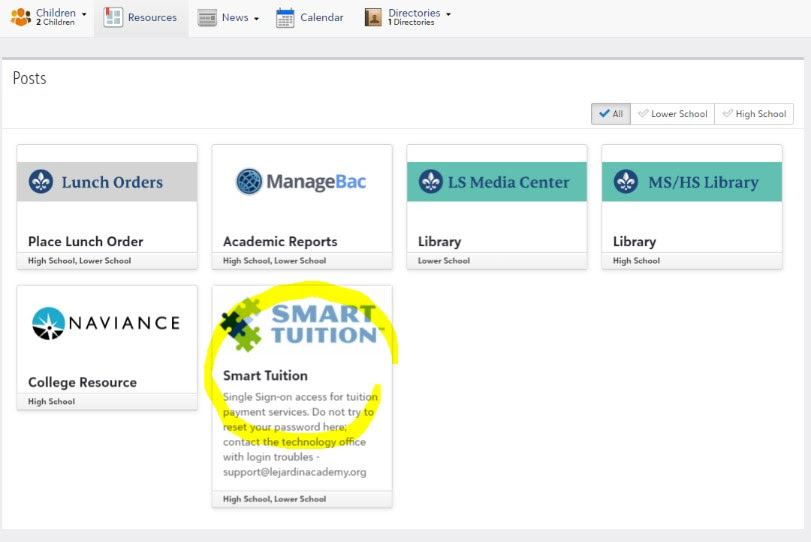Click the Resources grid icon
This screenshot has width=811, height=542.
(x=114, y=17)
